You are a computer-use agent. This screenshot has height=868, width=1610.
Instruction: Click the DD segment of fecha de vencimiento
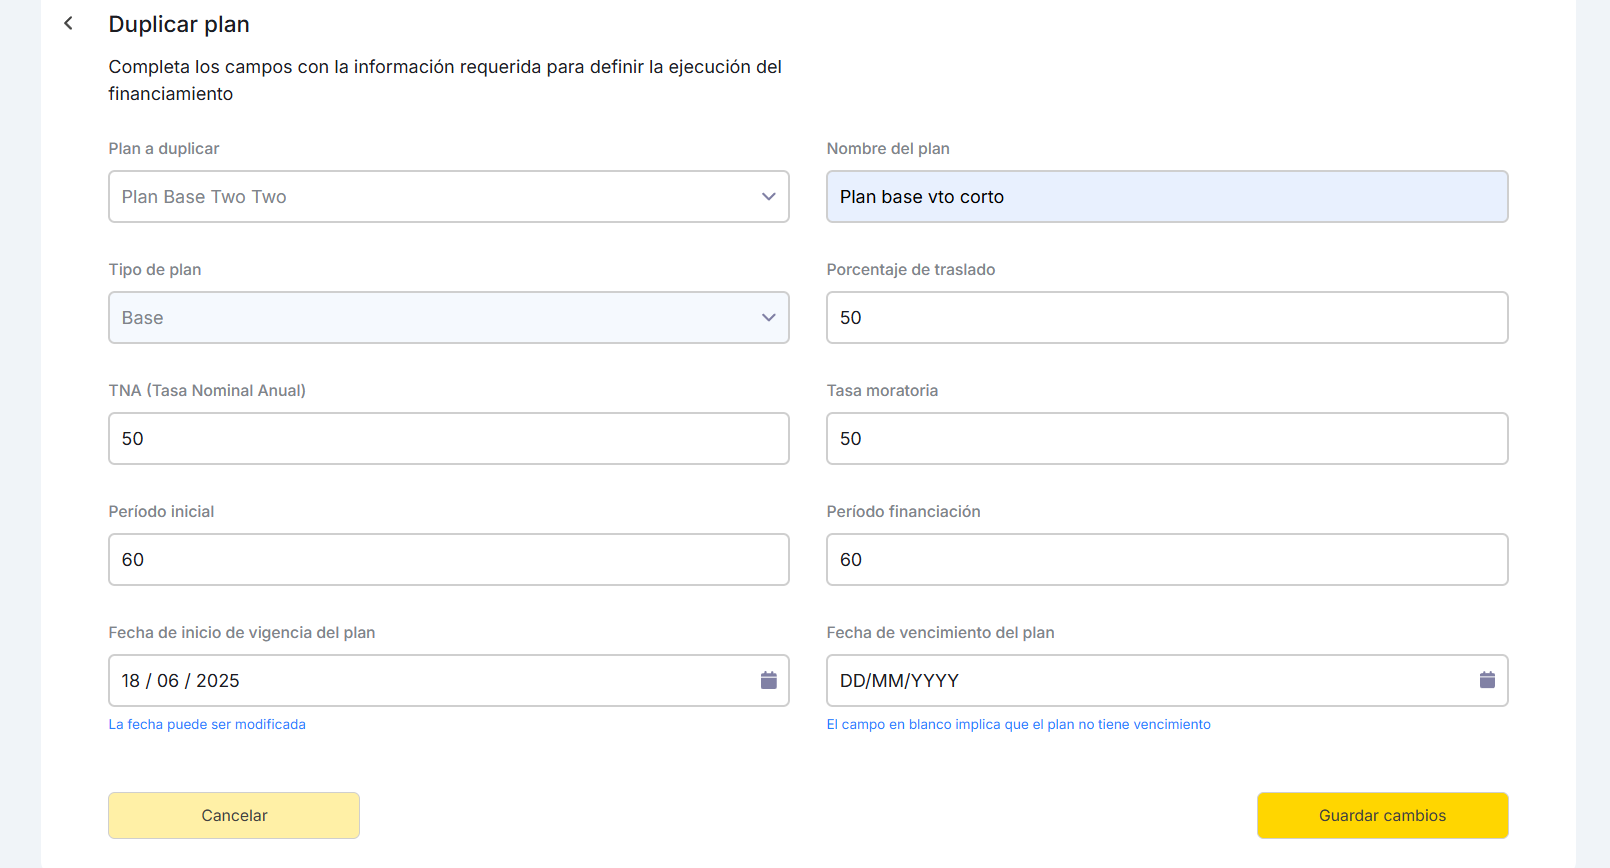(853, 681)
